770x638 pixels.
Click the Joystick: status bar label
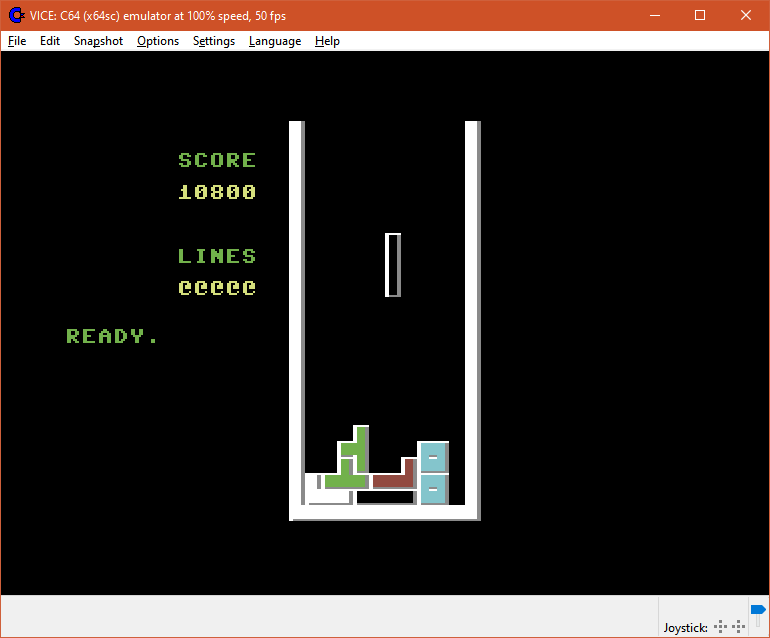[x=686, y=628]
